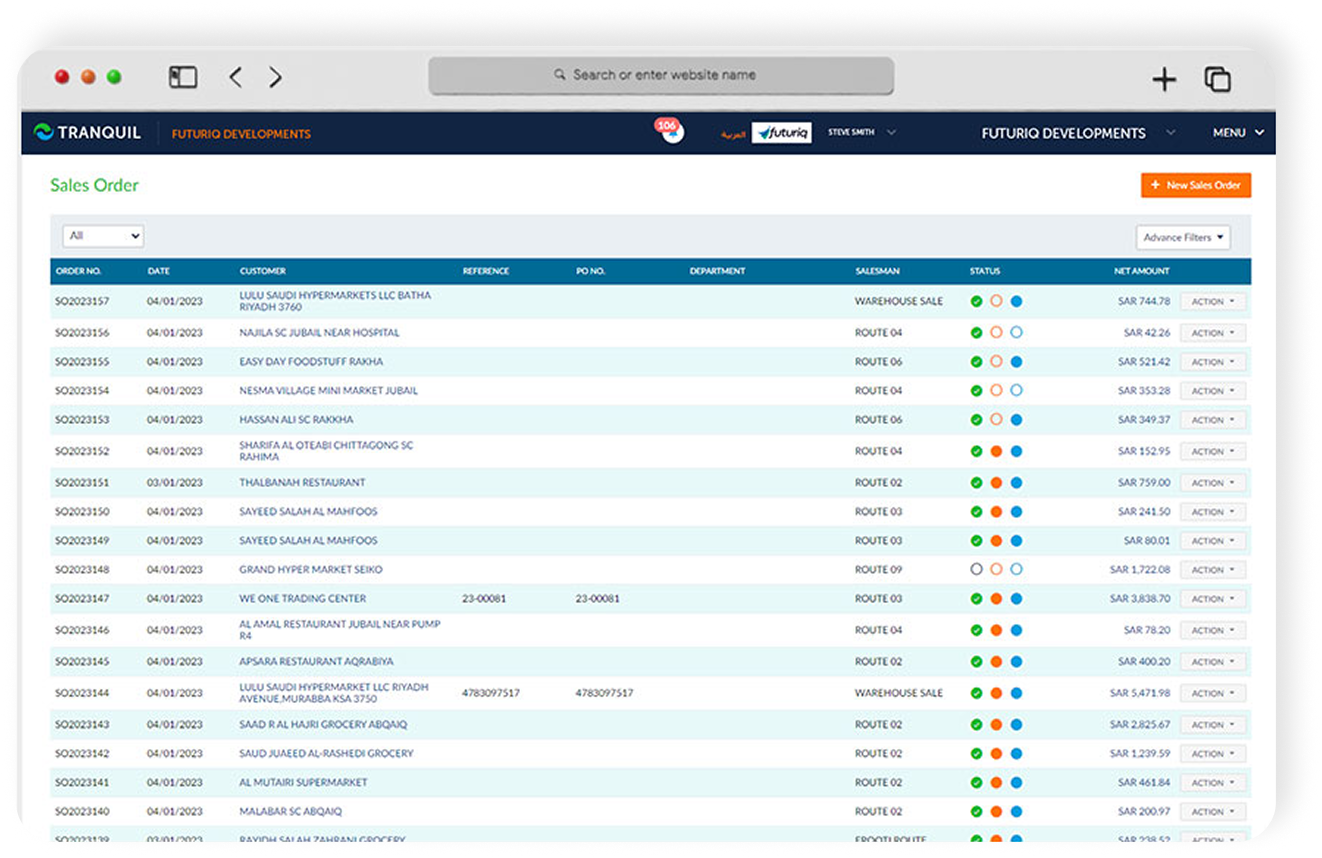Open Action dropdown for order SO2023156
1322x858 pixels.
point(1213,333)
